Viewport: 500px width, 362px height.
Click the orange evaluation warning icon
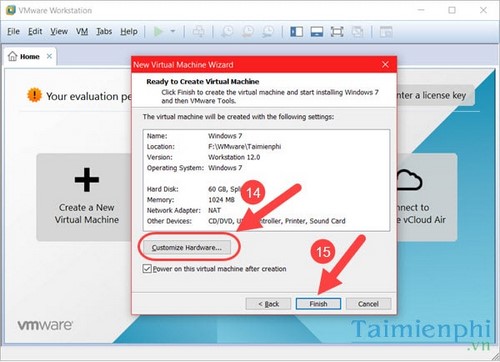click(x=34, y=95)
